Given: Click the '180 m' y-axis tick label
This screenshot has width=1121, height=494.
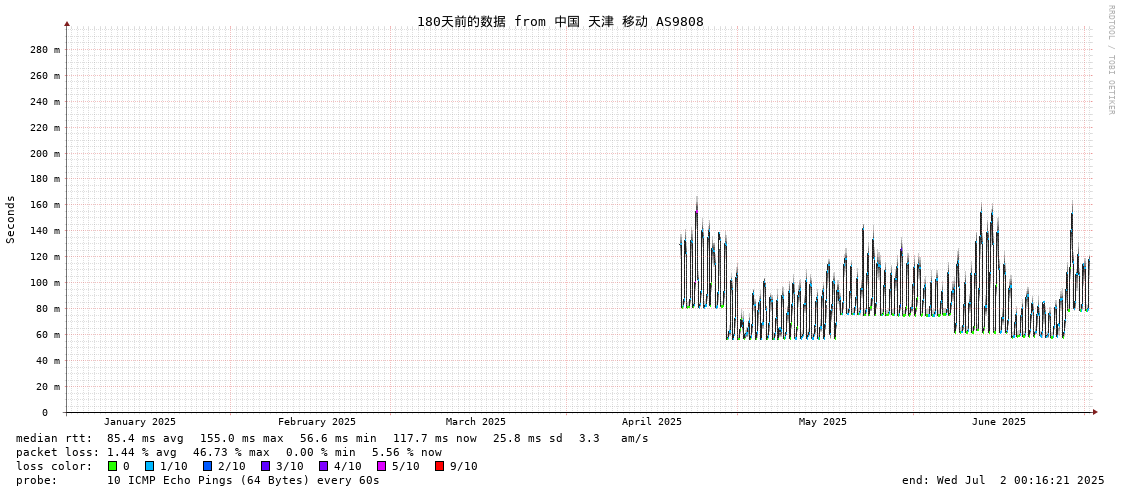Looking at the screenshot, I should [44, 179].
